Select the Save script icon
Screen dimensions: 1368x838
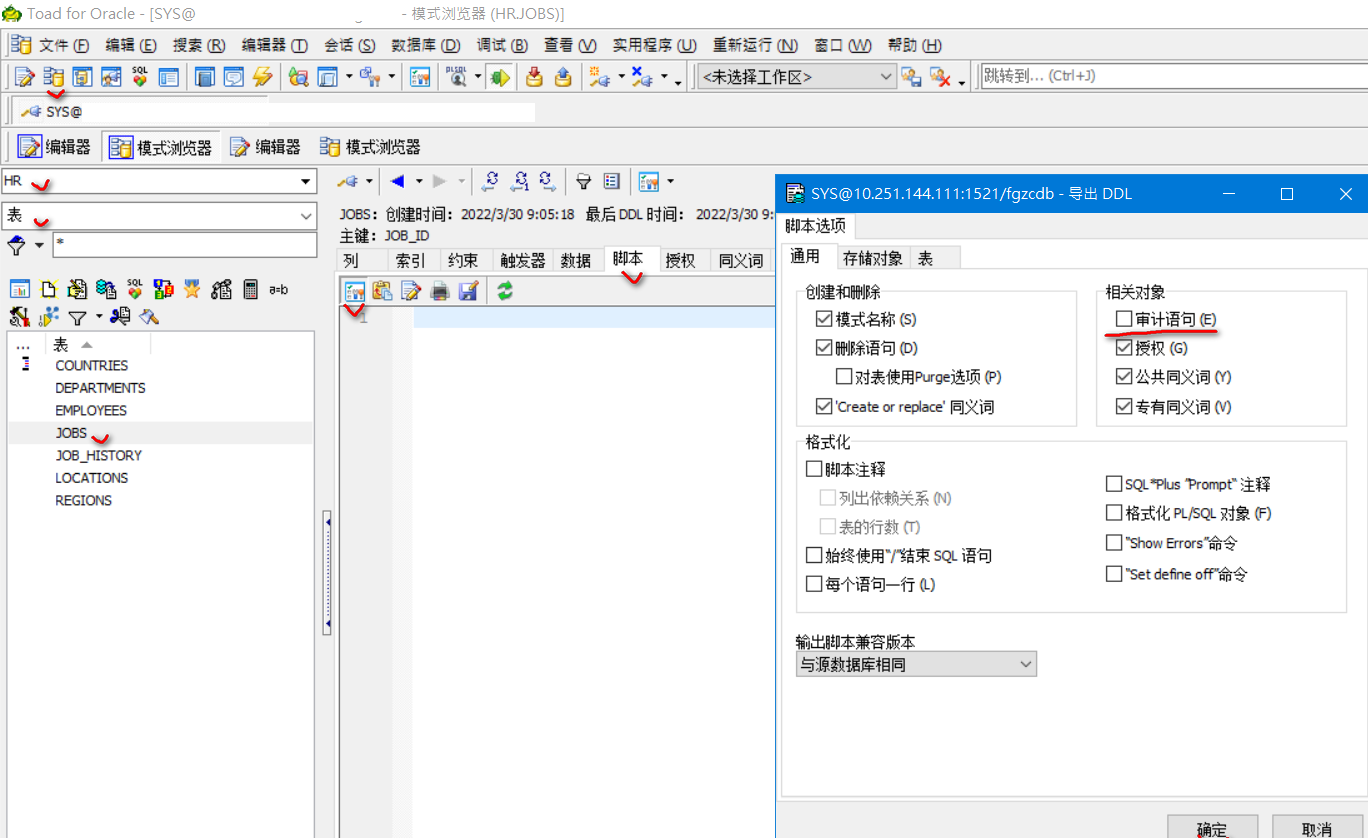click(x=467, y=290)
